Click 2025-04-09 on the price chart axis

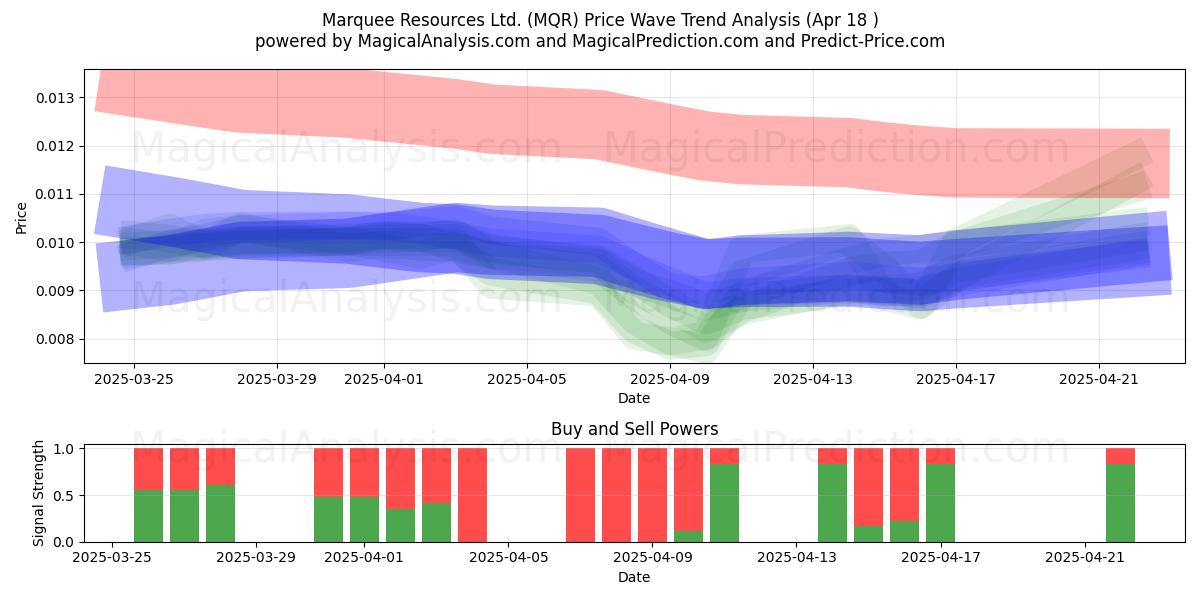pyautogui.click(x=670, y=379)
